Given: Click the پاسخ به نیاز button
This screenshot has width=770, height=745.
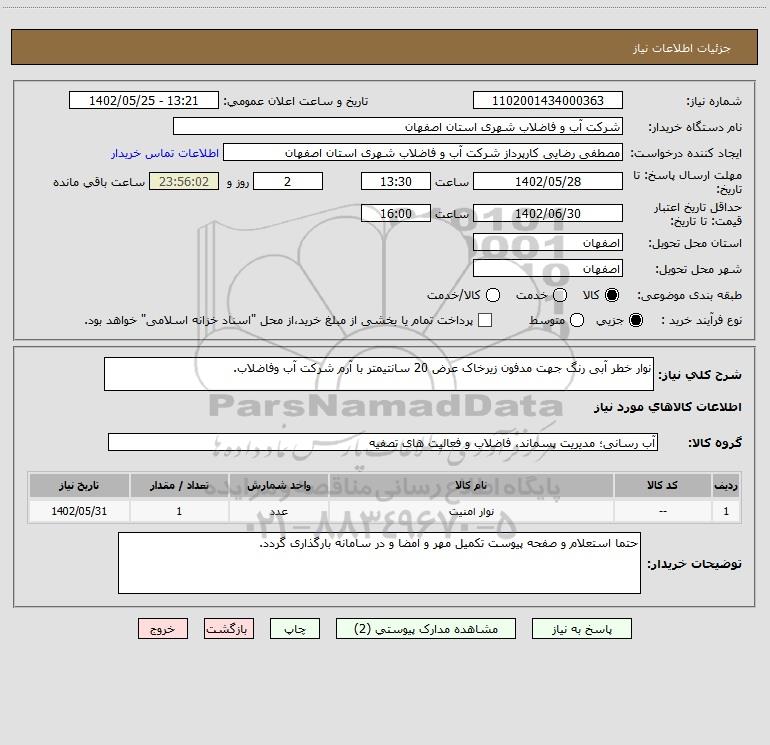Looking at the screenshot, I should (581, 629).
